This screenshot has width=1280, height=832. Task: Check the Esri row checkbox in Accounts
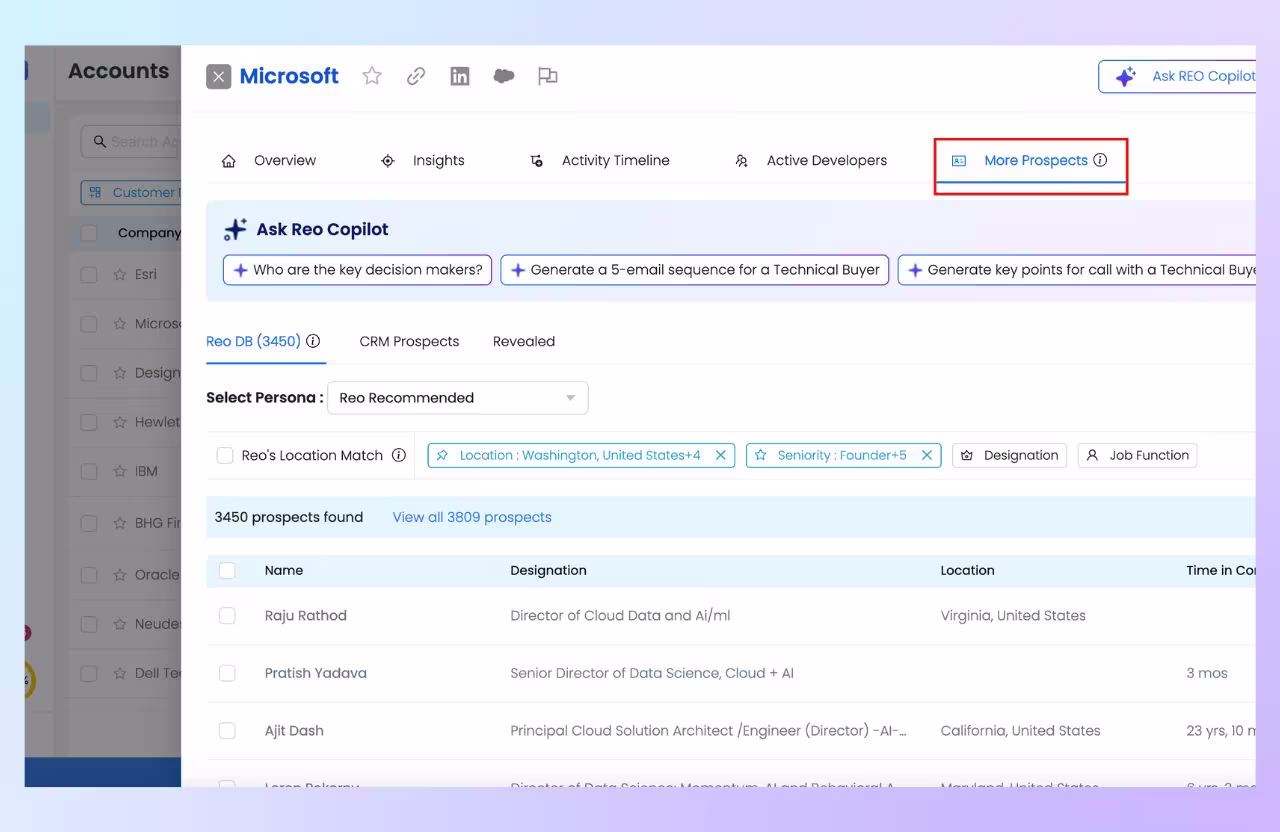click(x=89, y=275)
